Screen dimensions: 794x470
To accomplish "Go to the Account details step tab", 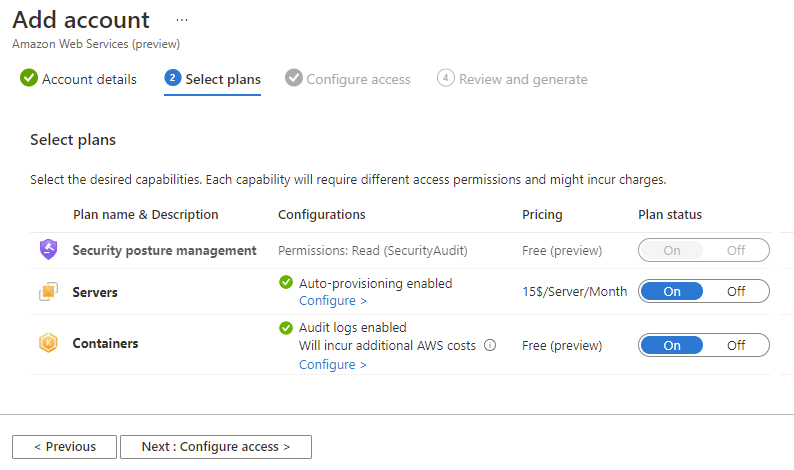I will [78, 79].
